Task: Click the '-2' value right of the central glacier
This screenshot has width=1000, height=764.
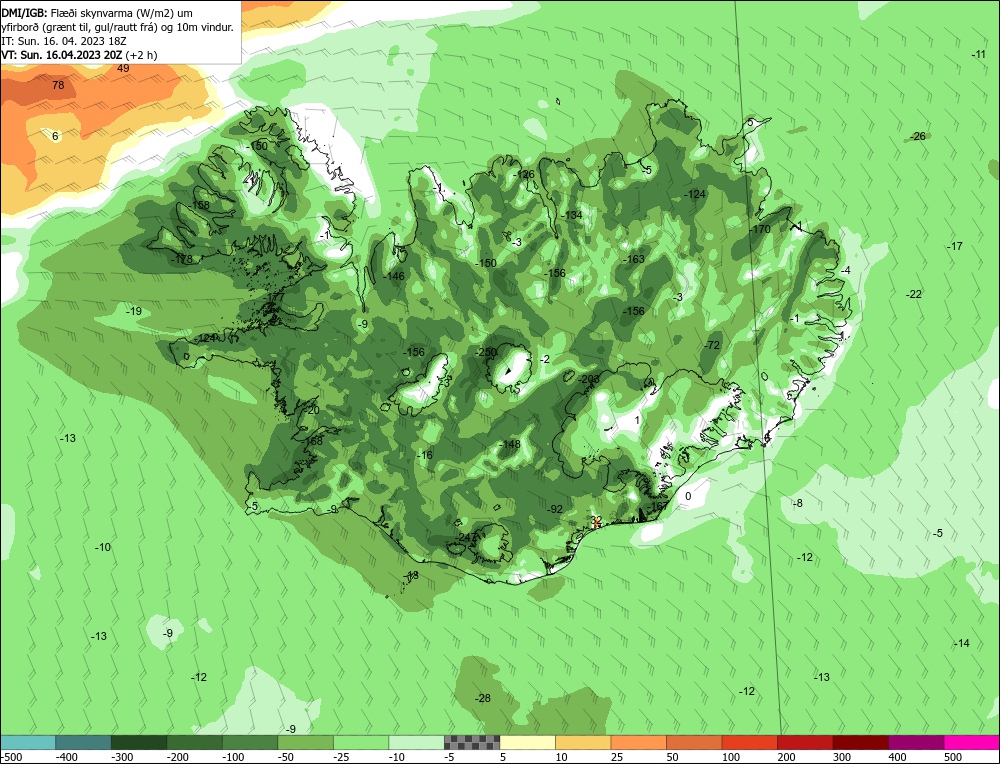Action: point(544,360)
